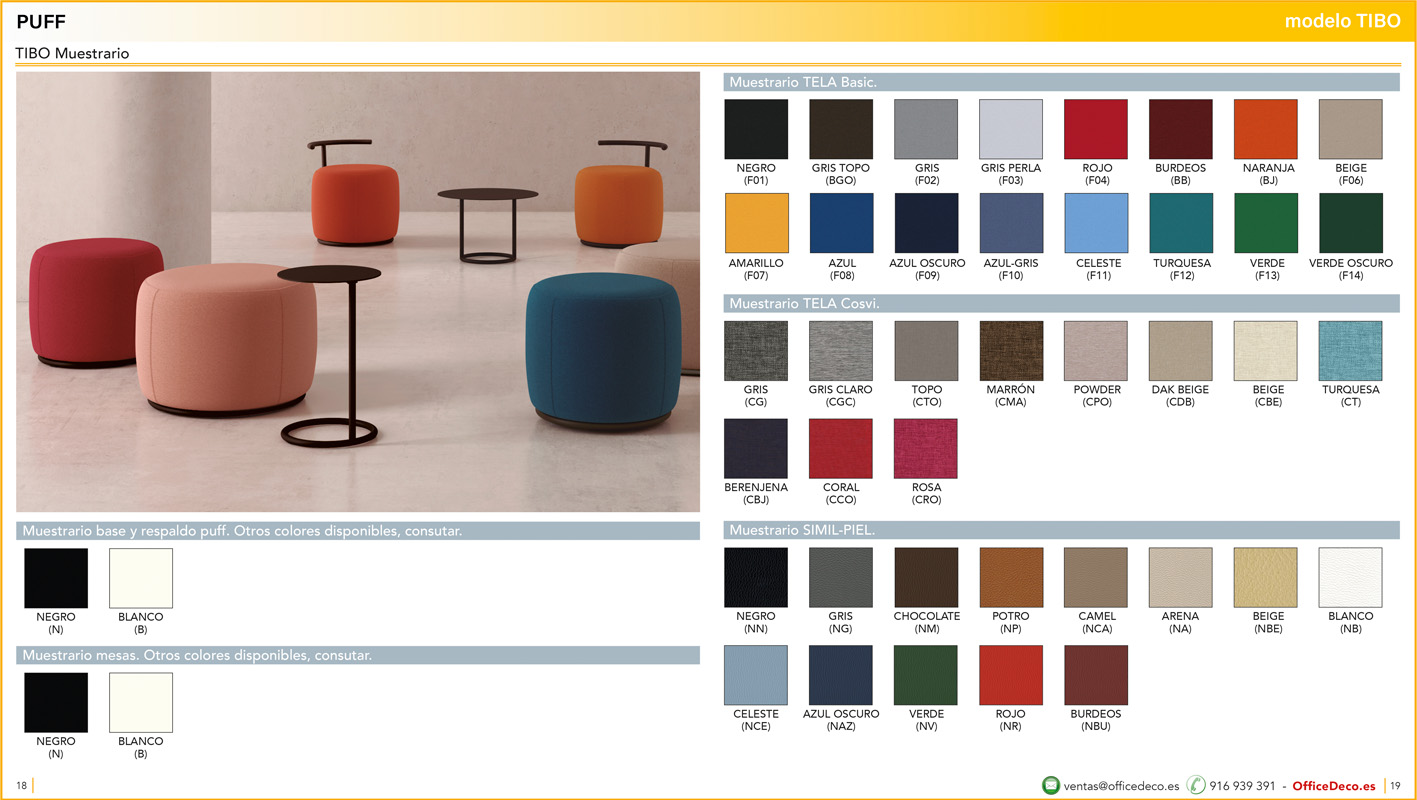Pick the simil-piel GRIS (NG) swatch
Viewport: 1417px width, 800px height.
coord(841,577)
